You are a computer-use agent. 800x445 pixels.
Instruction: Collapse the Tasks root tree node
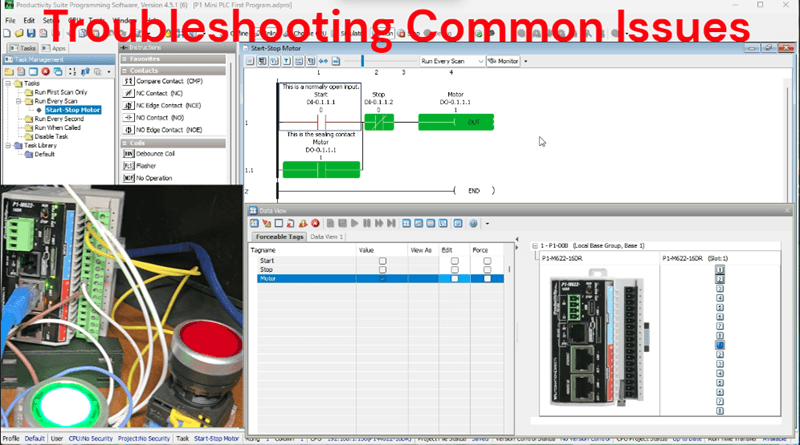point(8,83)
